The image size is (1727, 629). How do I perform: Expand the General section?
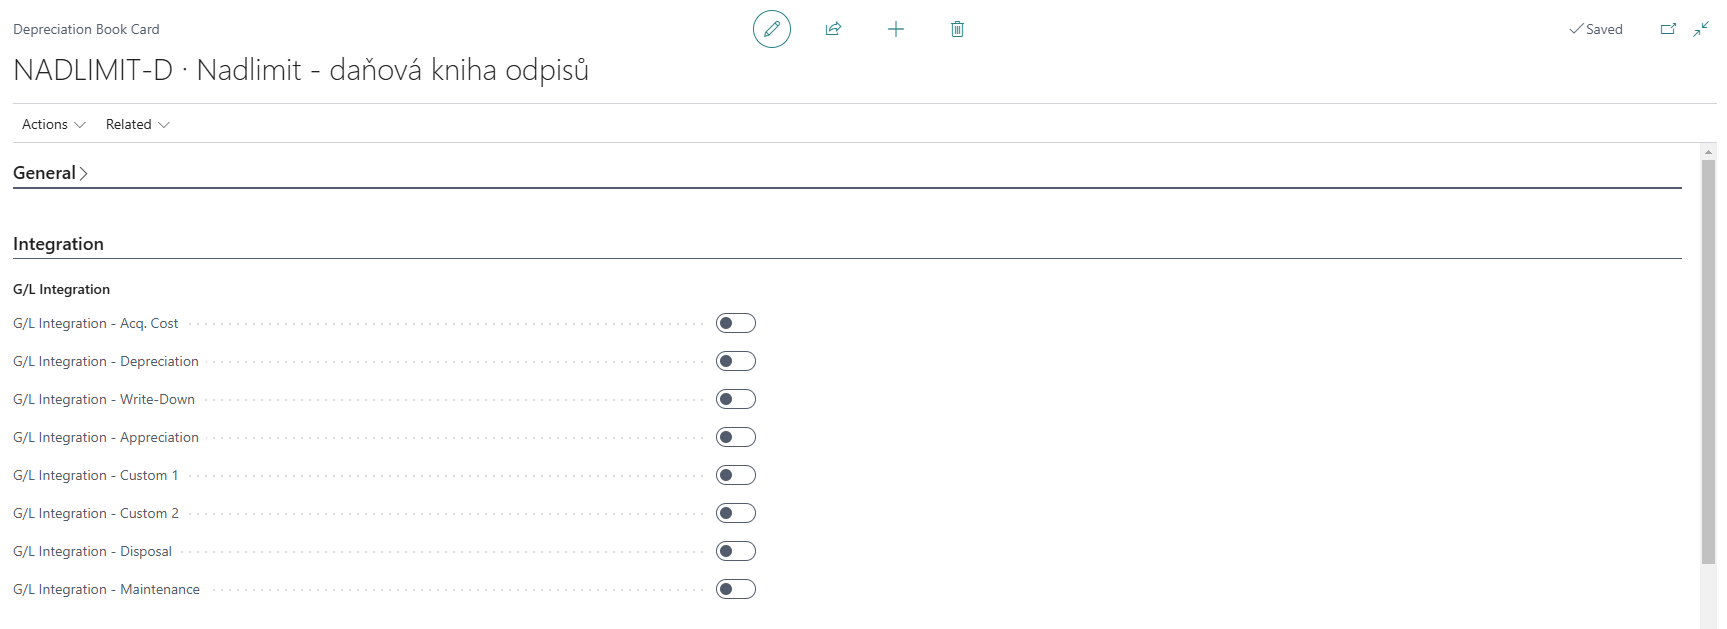coord(50,173)
